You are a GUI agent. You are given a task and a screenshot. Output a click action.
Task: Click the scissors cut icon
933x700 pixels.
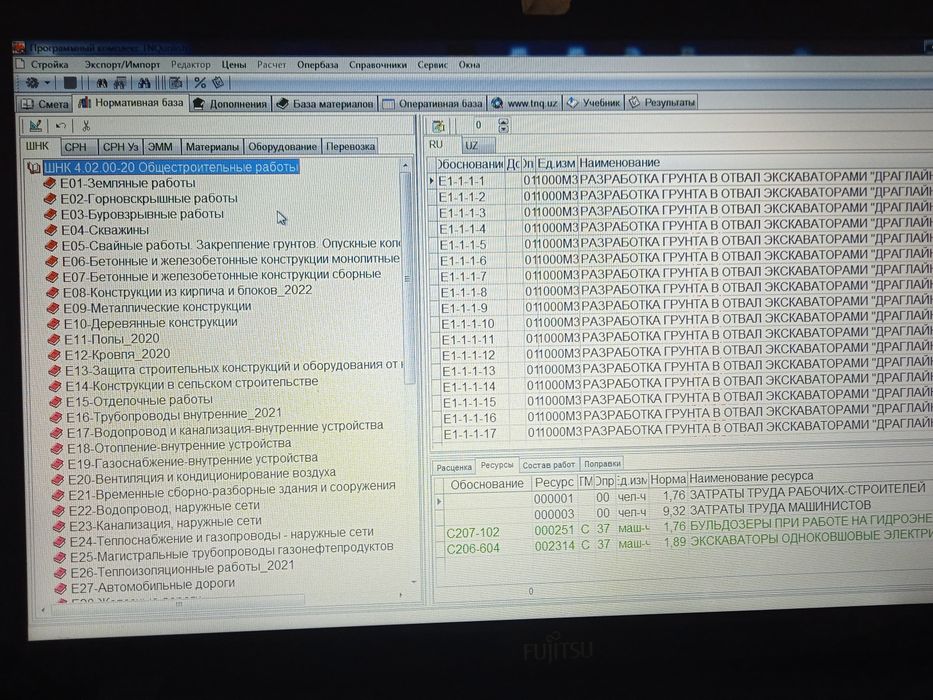coord(86,126)
